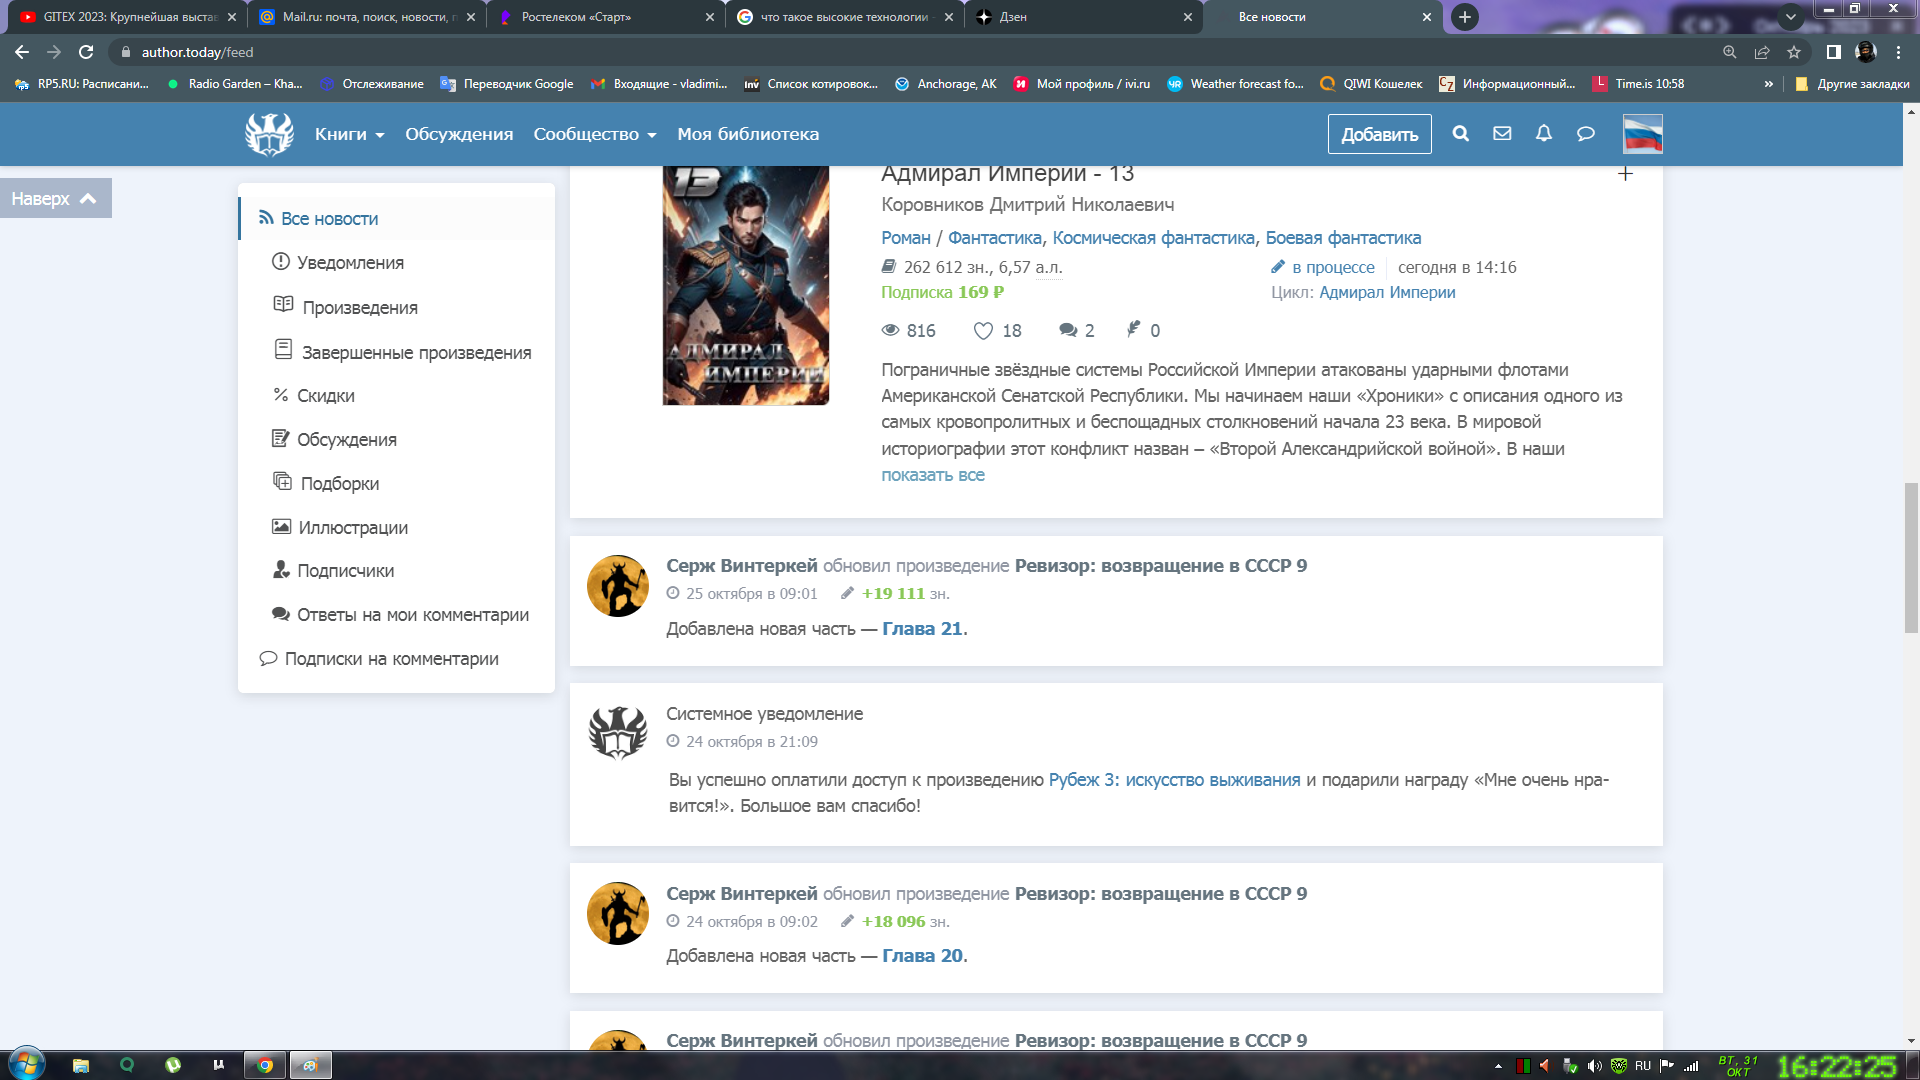
Task: Select Скидки in the sidebar
Action: click(x=325, y=396)
